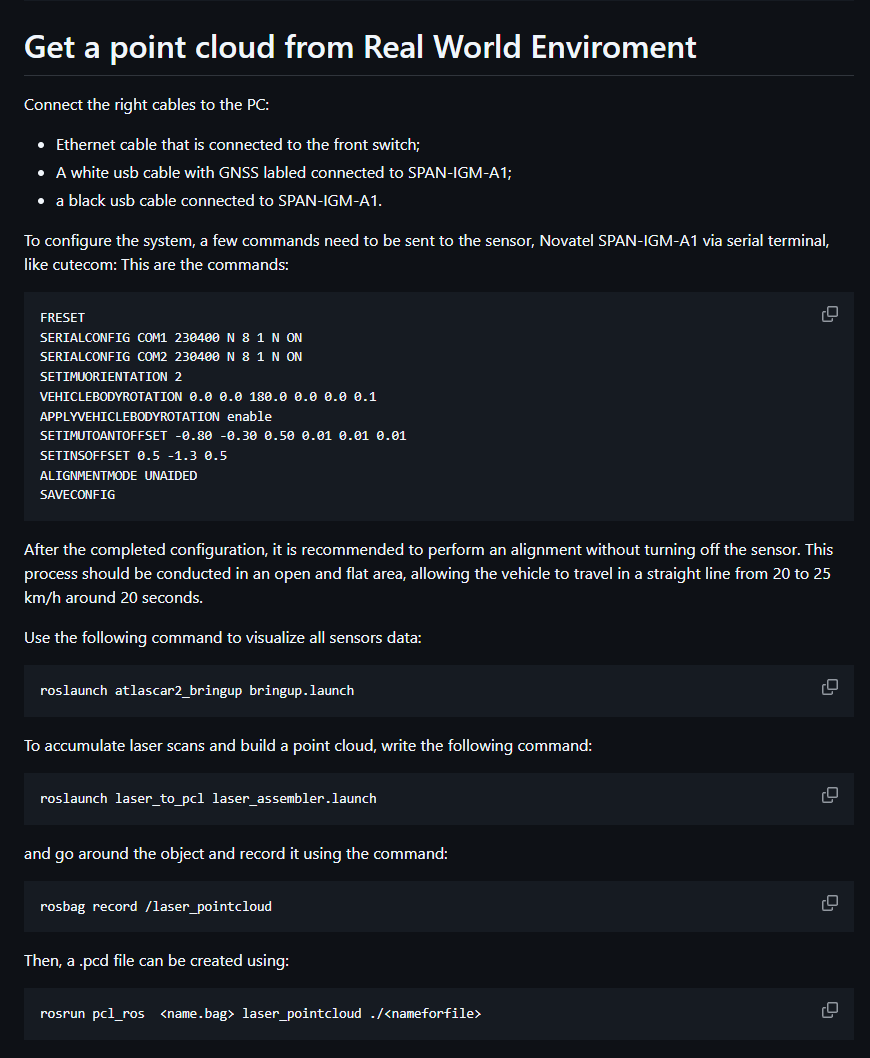The image size is (870, 1058).
Task: Copy the rosrun pcl_ros command
Action: click(829, 1010)
